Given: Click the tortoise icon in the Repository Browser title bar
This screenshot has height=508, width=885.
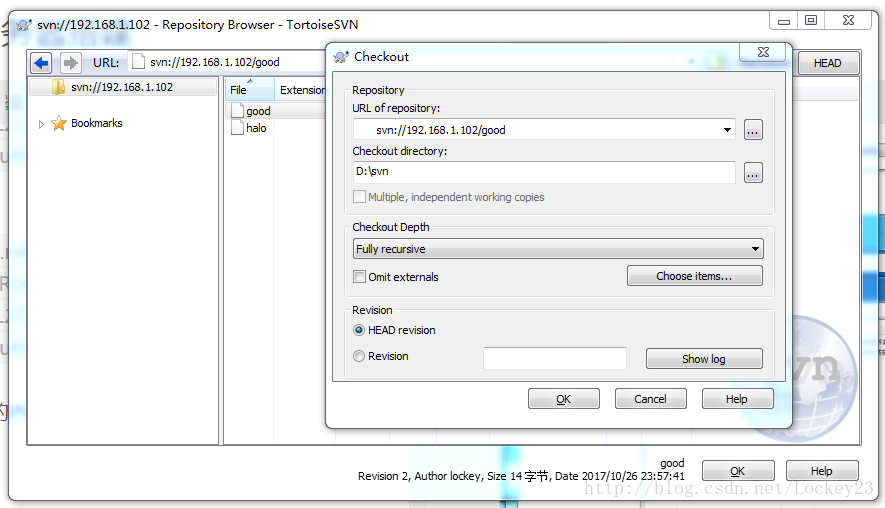Looking at the screenshot, I should pyautogui.click(x=24, y=25).
